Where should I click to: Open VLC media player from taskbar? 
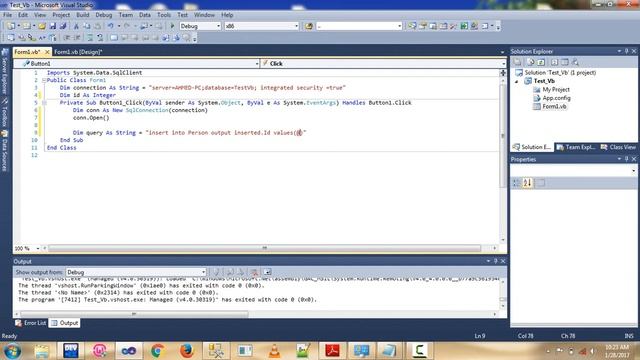click(274, 351)
